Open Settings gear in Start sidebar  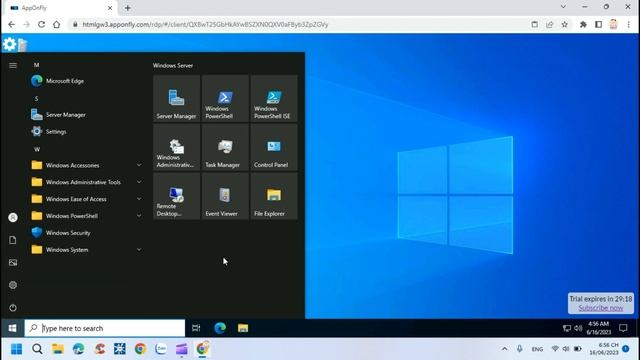coord(13,285)
